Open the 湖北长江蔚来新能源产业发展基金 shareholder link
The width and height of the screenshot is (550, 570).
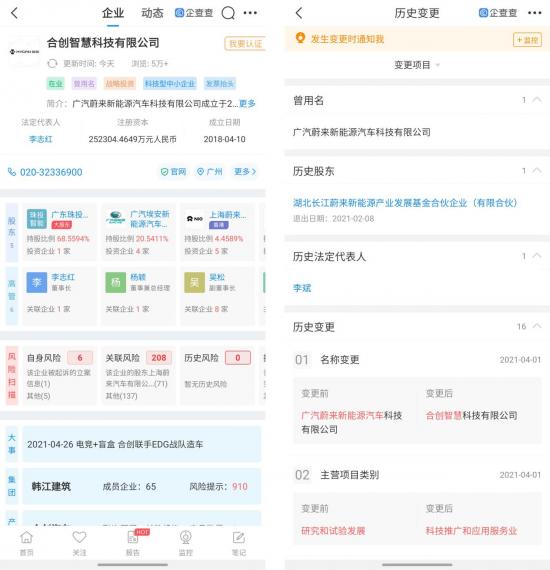click(x=405, y=203)
